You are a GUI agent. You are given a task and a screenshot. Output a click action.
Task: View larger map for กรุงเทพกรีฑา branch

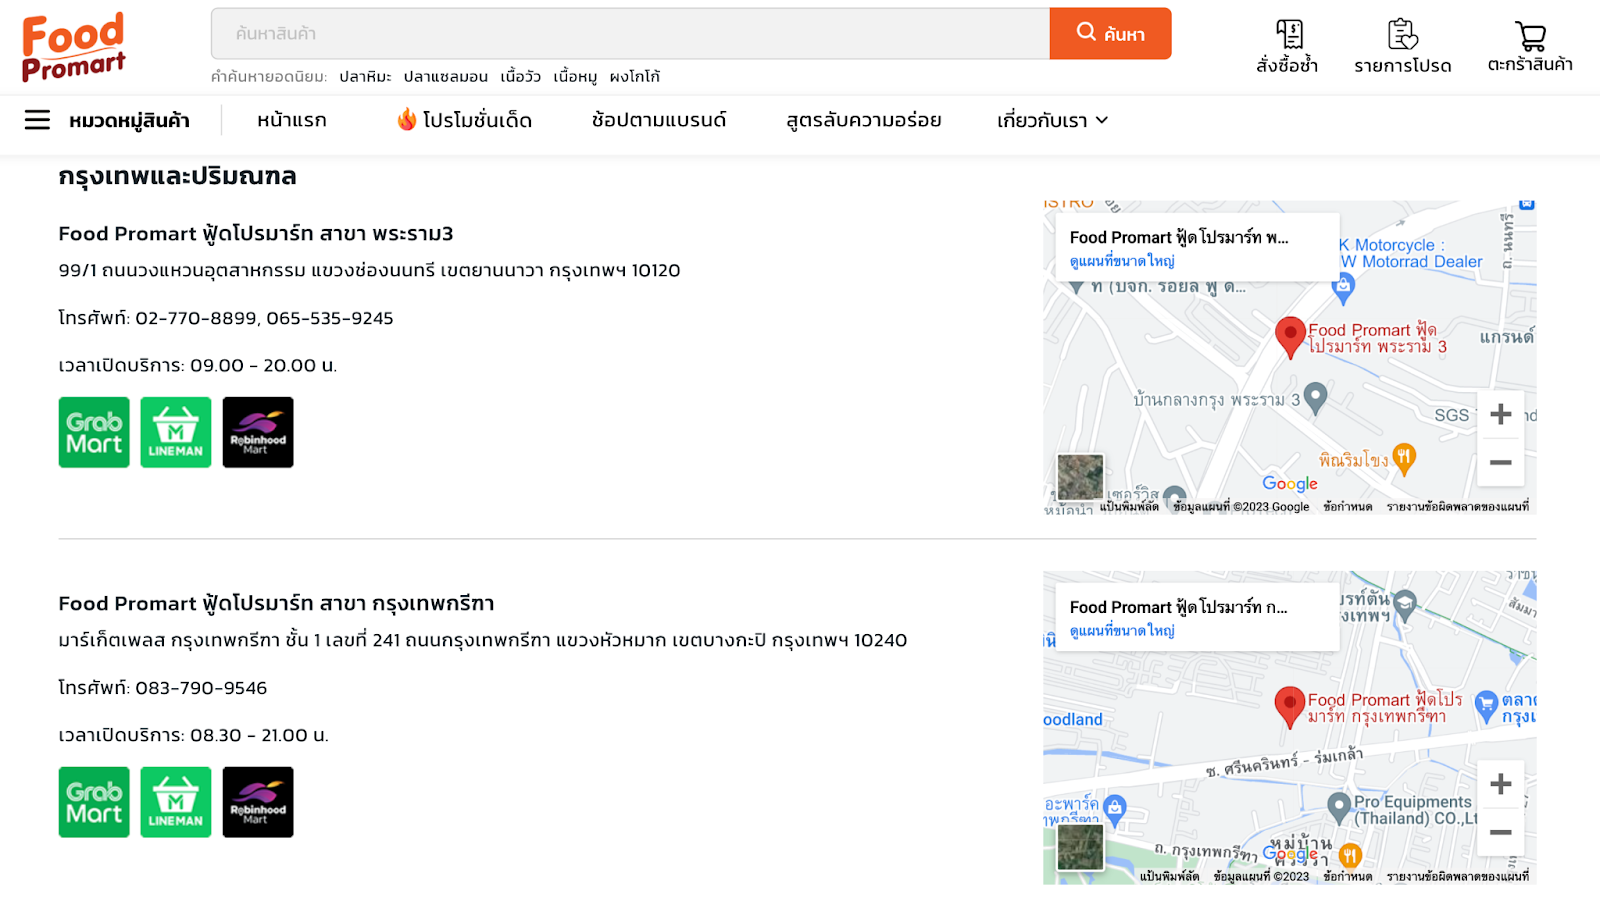click(x=1122, y=631)
